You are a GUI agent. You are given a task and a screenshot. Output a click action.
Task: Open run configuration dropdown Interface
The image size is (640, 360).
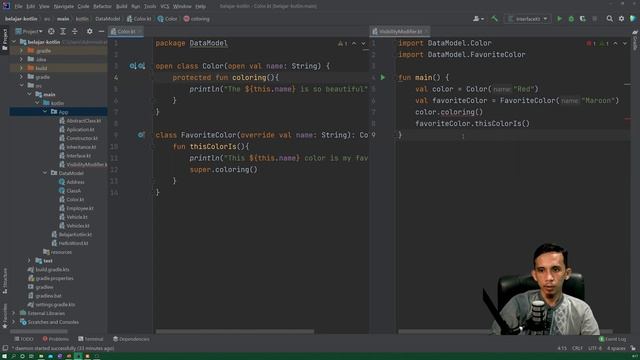[528, 19]
